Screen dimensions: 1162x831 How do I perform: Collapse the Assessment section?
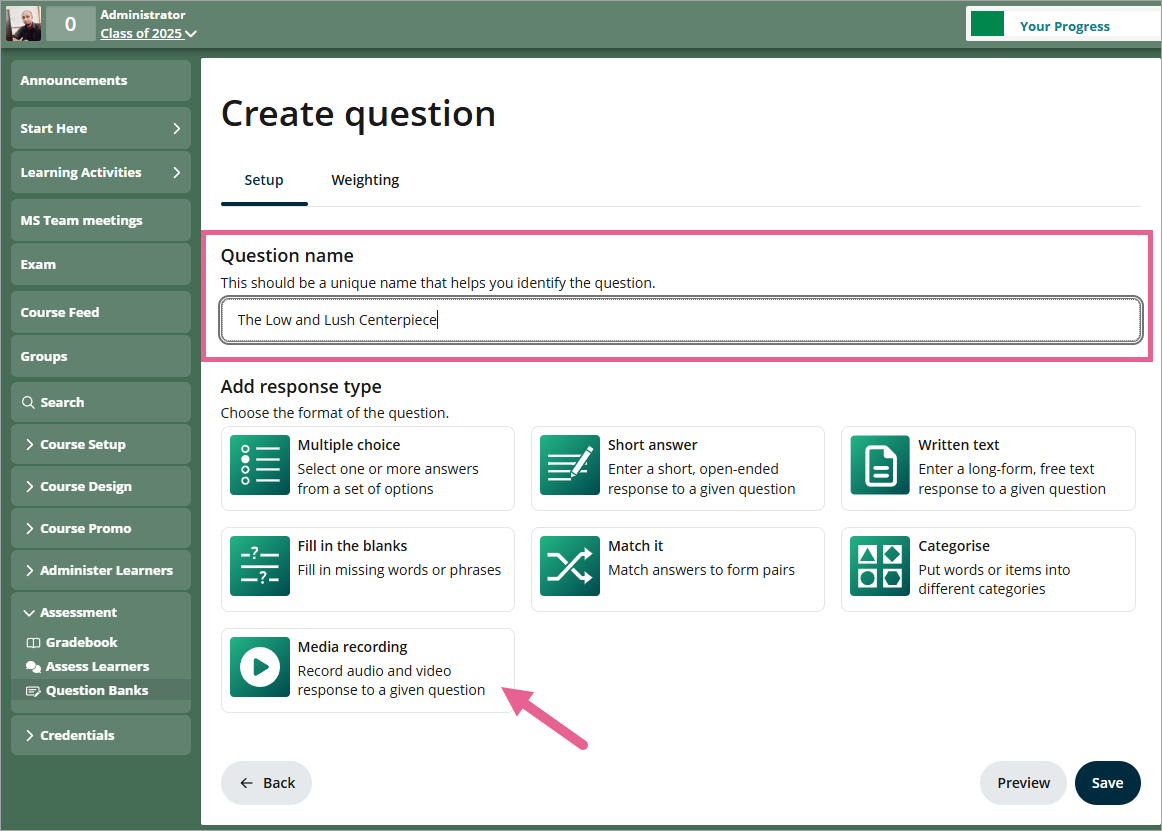click(x=101, y=612)
